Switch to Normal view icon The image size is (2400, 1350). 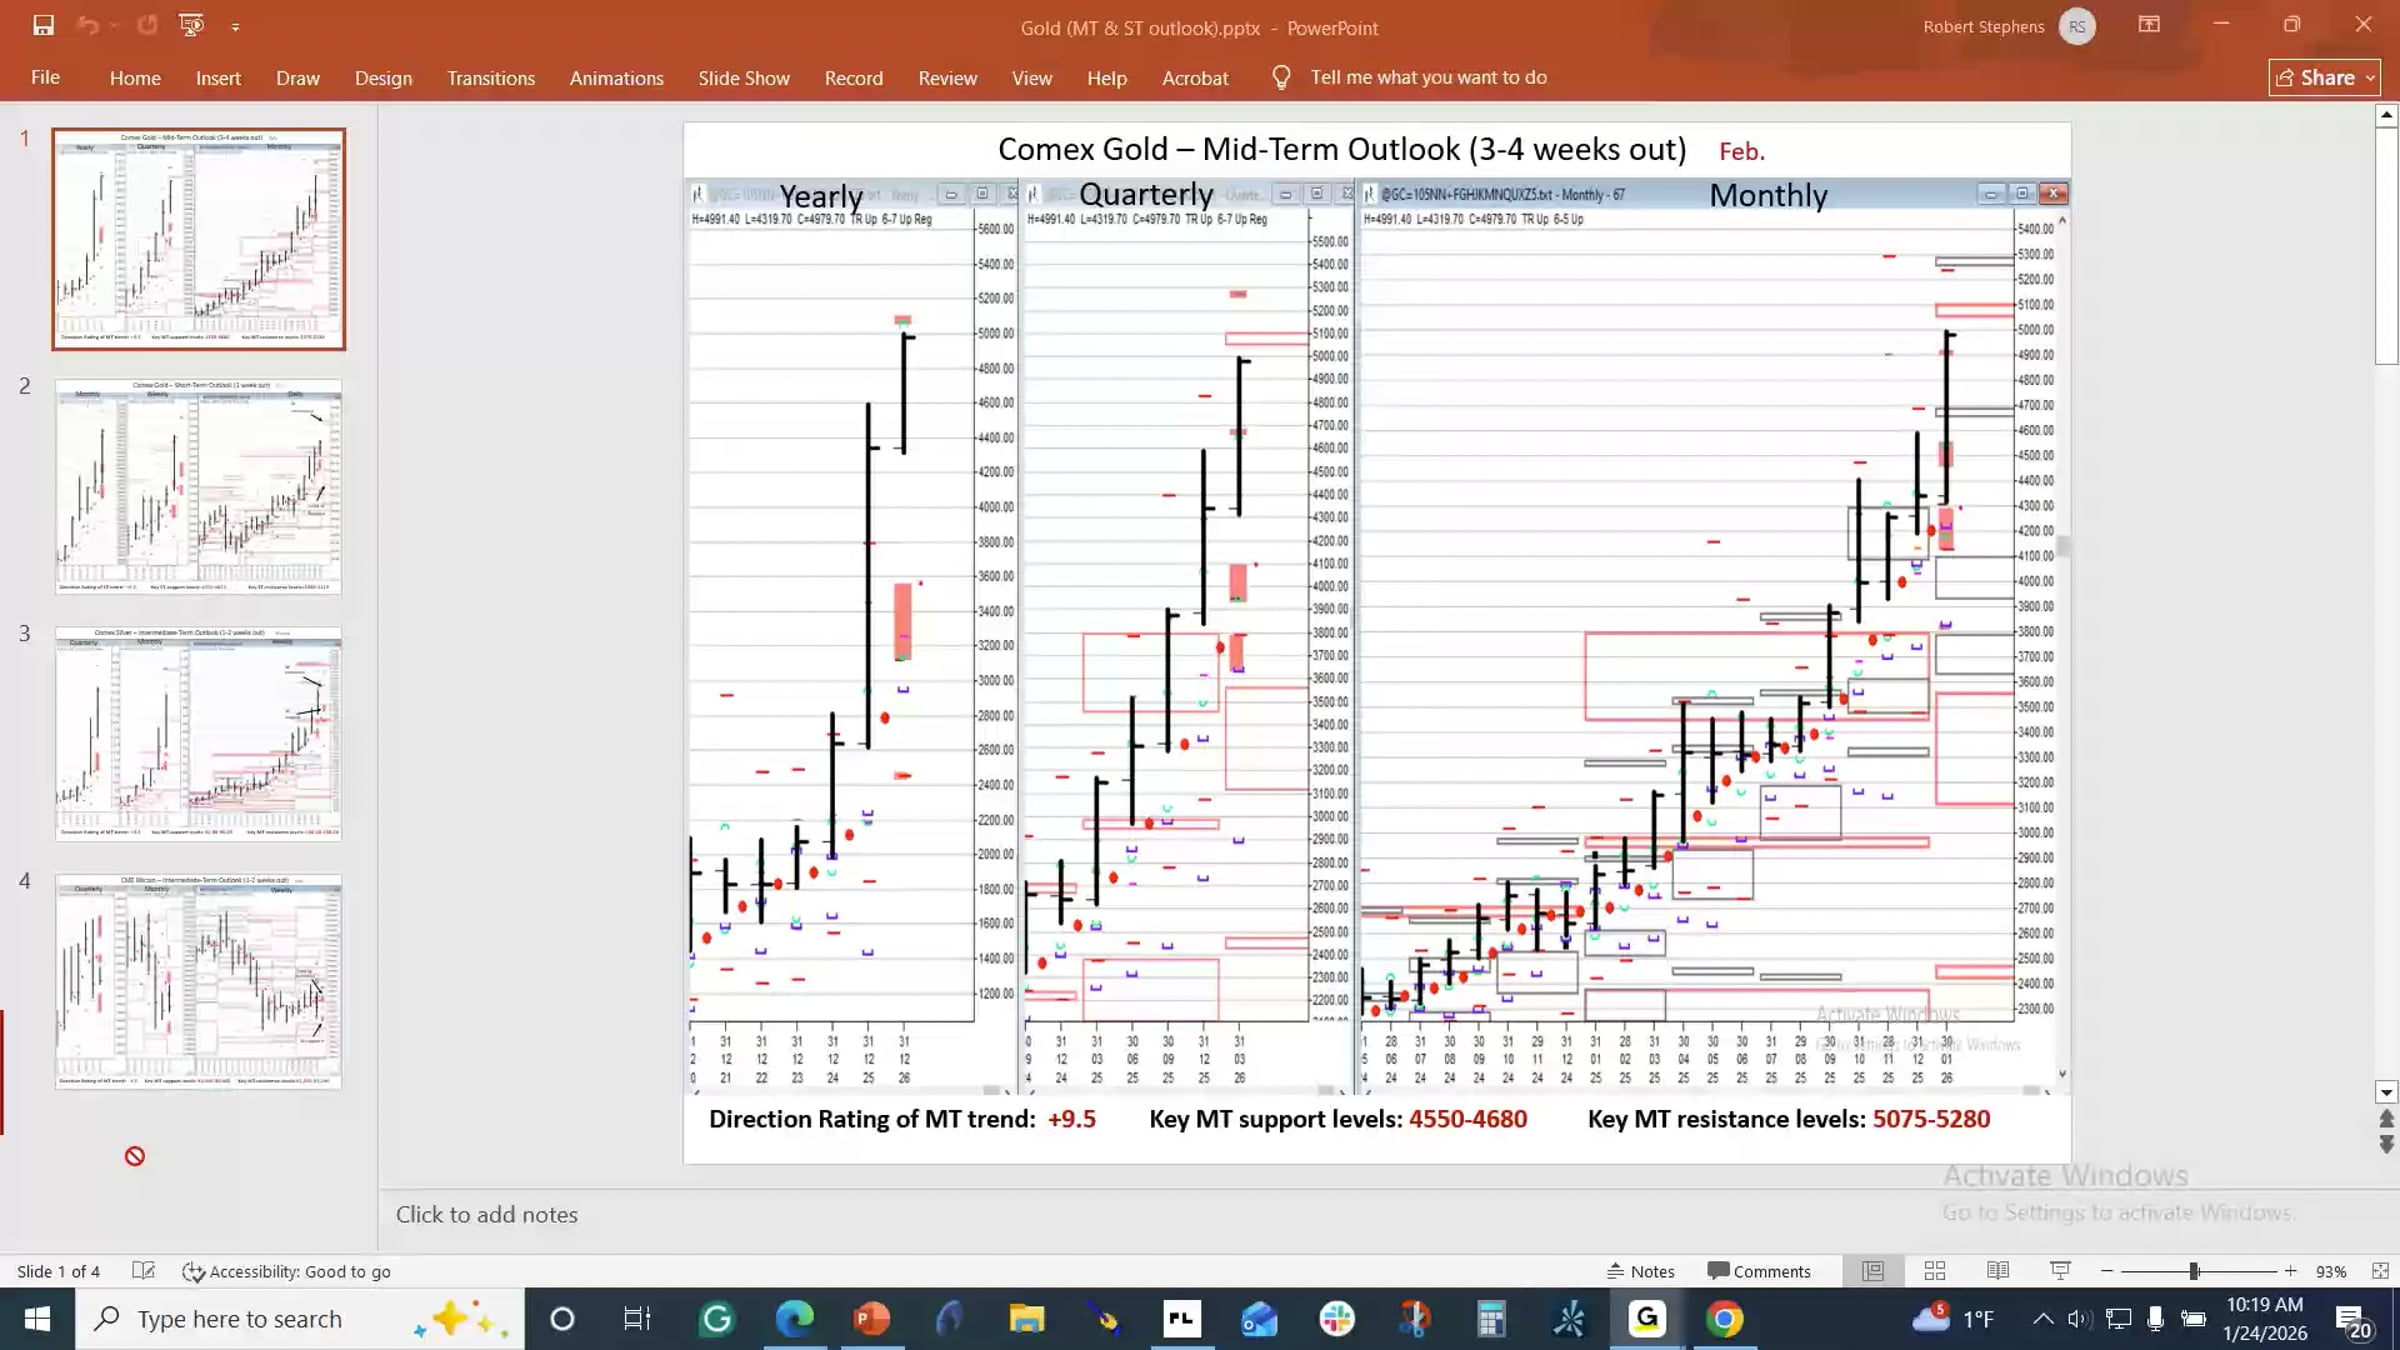[x=1873, y=1271]
